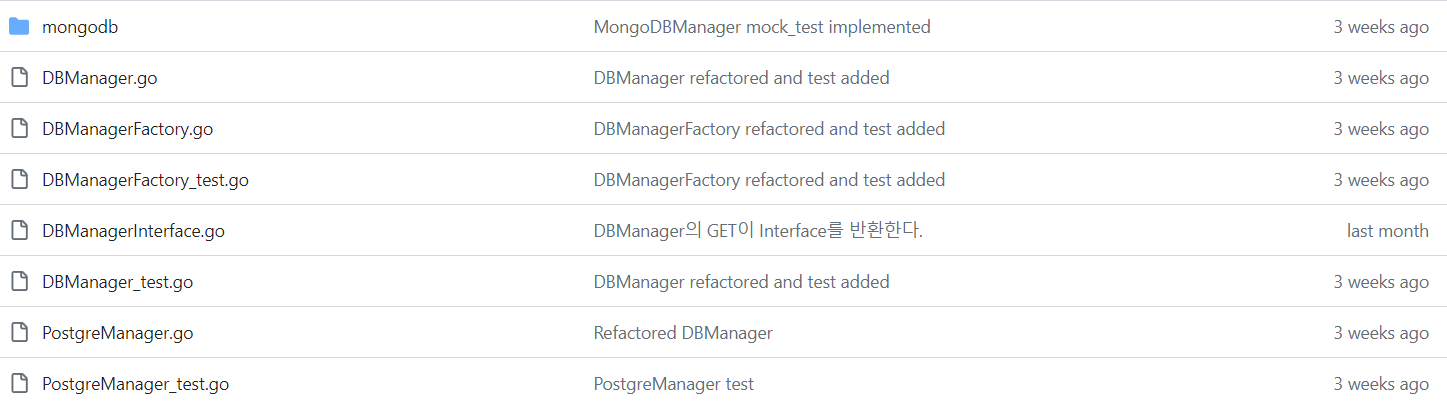Click the file icon beside PostgreManager.go
The image size is (1447, 405).
point(18,333)
